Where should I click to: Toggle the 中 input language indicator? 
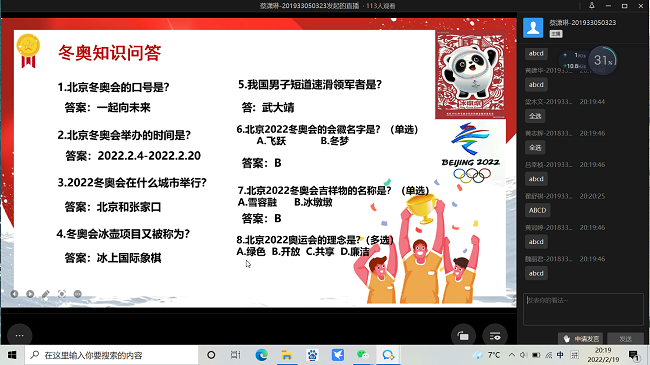tap(560, 355)
